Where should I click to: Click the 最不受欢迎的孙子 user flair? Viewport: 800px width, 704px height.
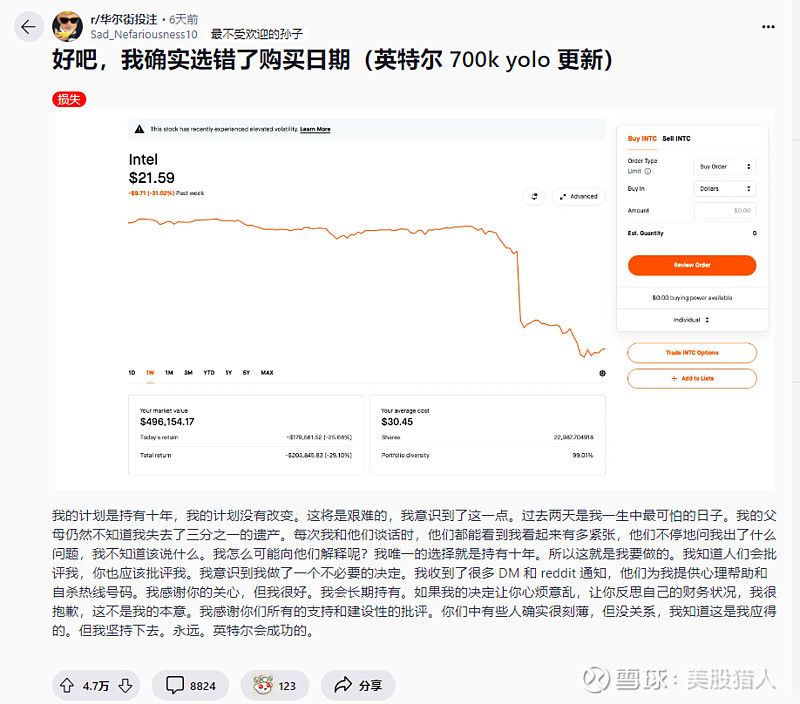257,34
